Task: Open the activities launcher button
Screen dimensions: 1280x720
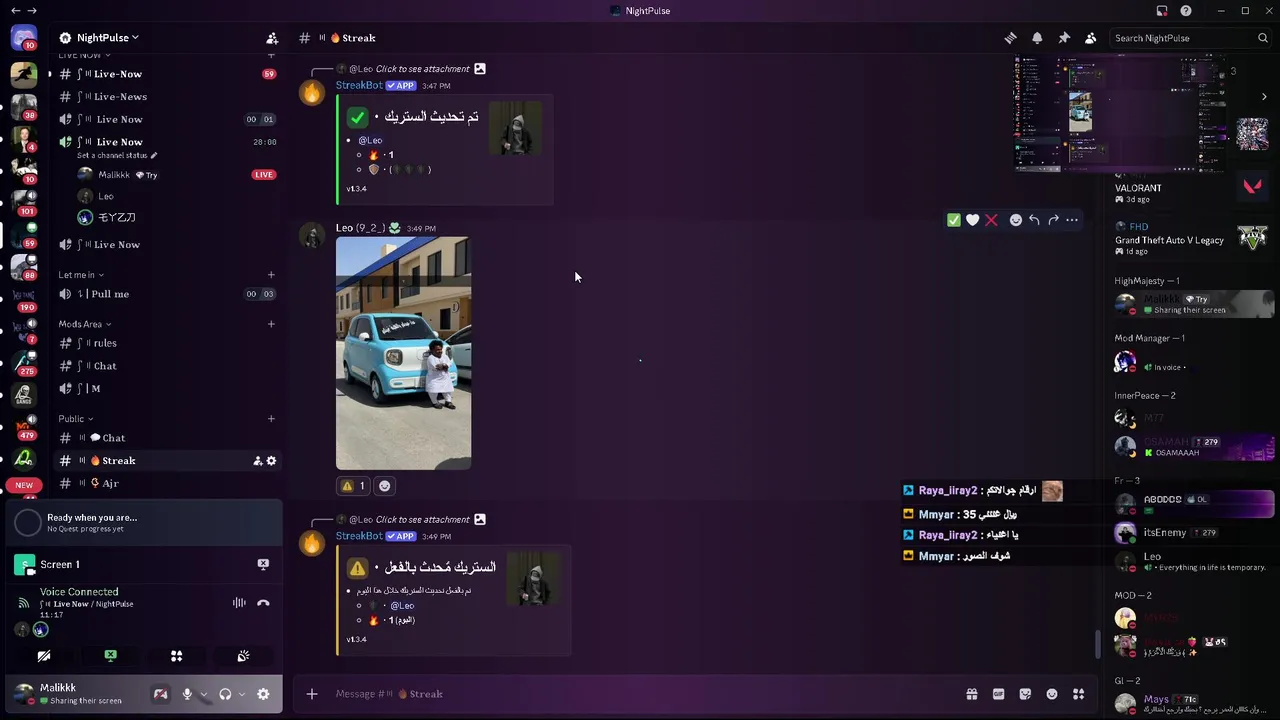Action: pyautogui.click(x=176, y=656)
